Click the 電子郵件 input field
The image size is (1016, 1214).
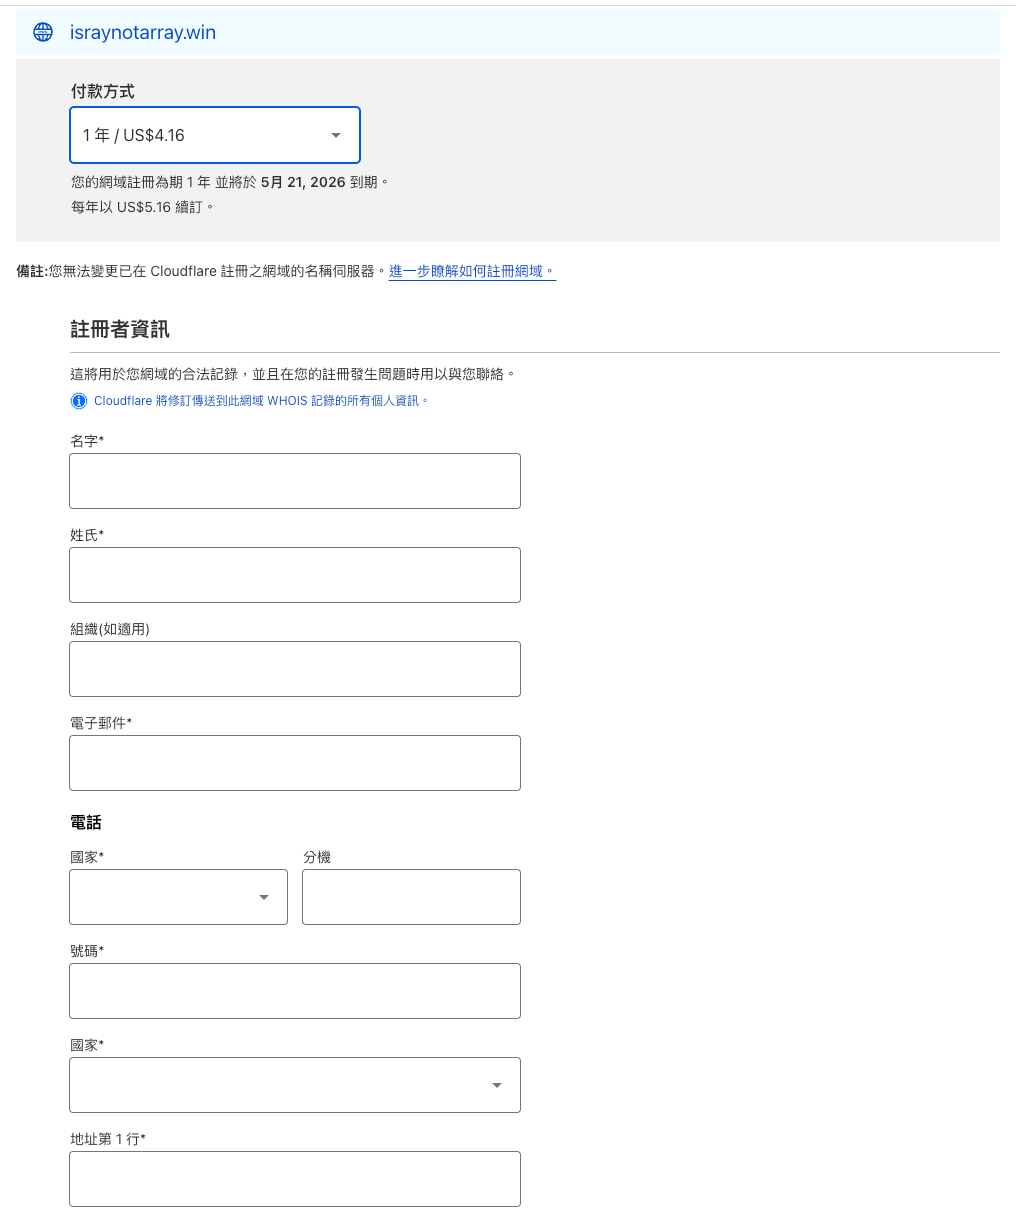pyautogui.click(x=295, y=763)
